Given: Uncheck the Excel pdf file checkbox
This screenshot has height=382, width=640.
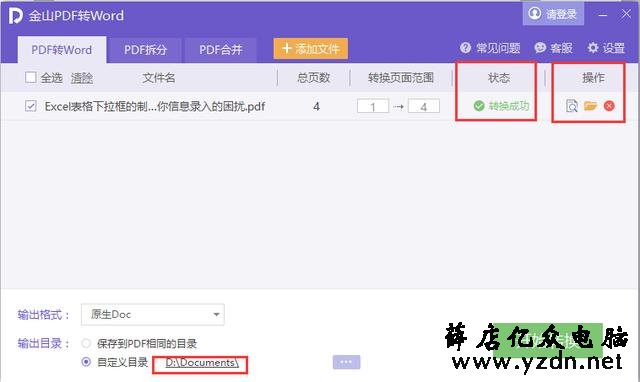Looking at the screenshot, I should [x=31, y=106].
